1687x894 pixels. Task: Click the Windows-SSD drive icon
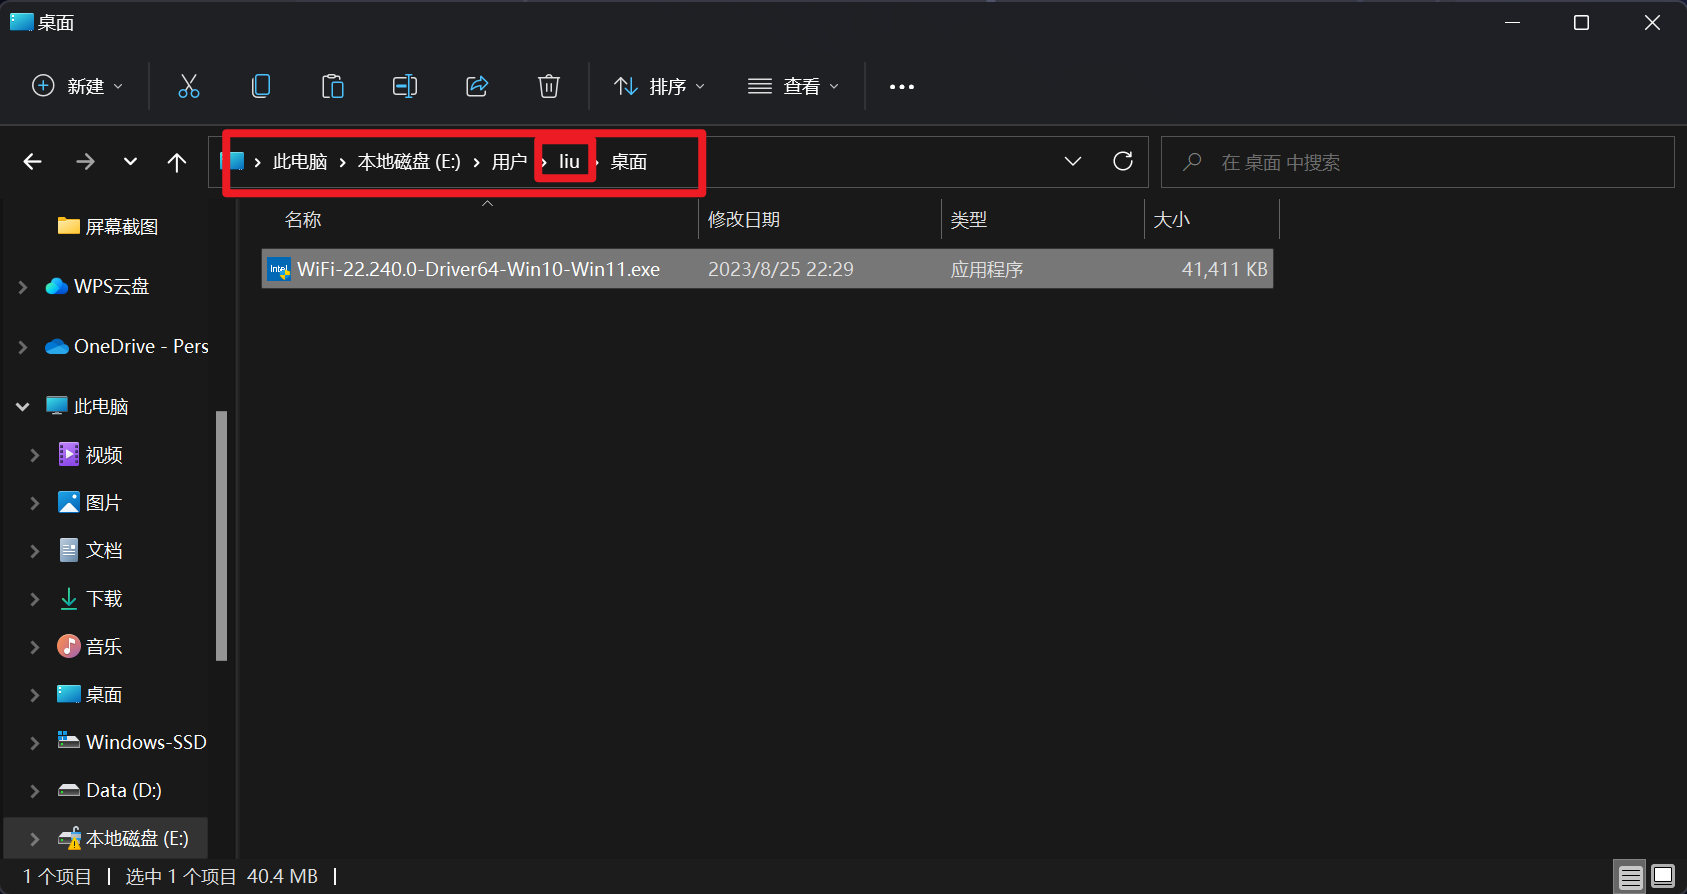pos(69,741)
